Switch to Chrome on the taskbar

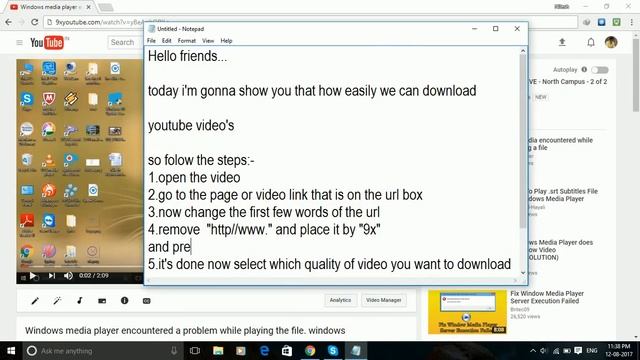click(x=310, y=351)
